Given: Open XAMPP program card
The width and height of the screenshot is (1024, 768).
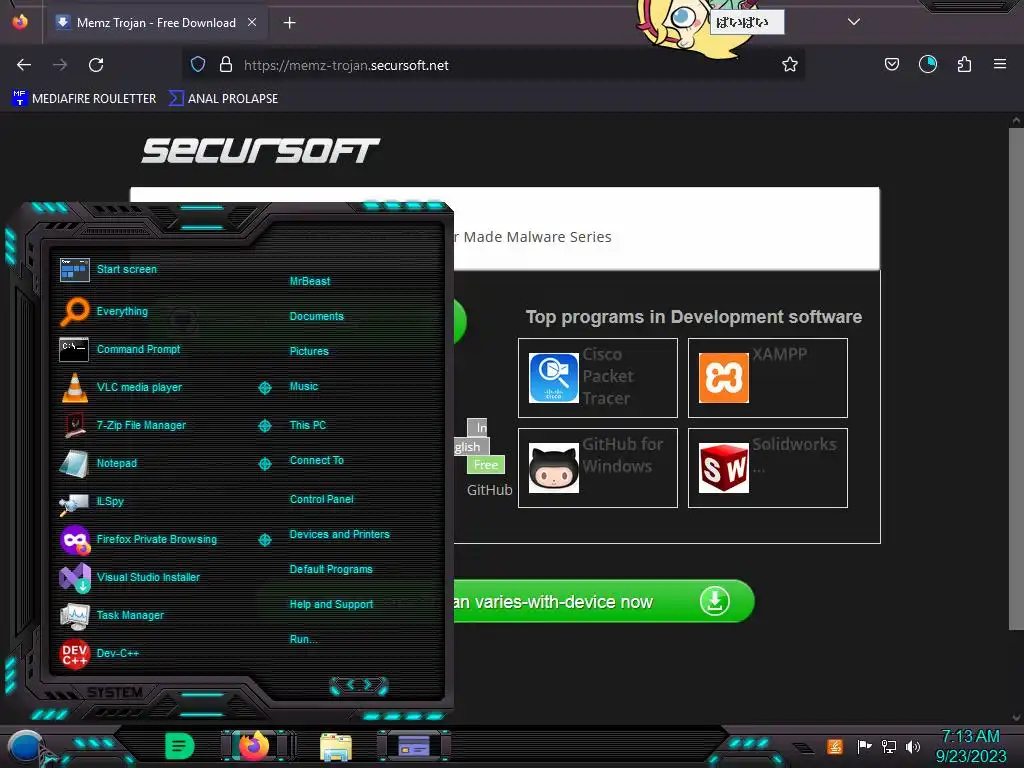Looking at the screenshot, I should click(x=767, y=377).
